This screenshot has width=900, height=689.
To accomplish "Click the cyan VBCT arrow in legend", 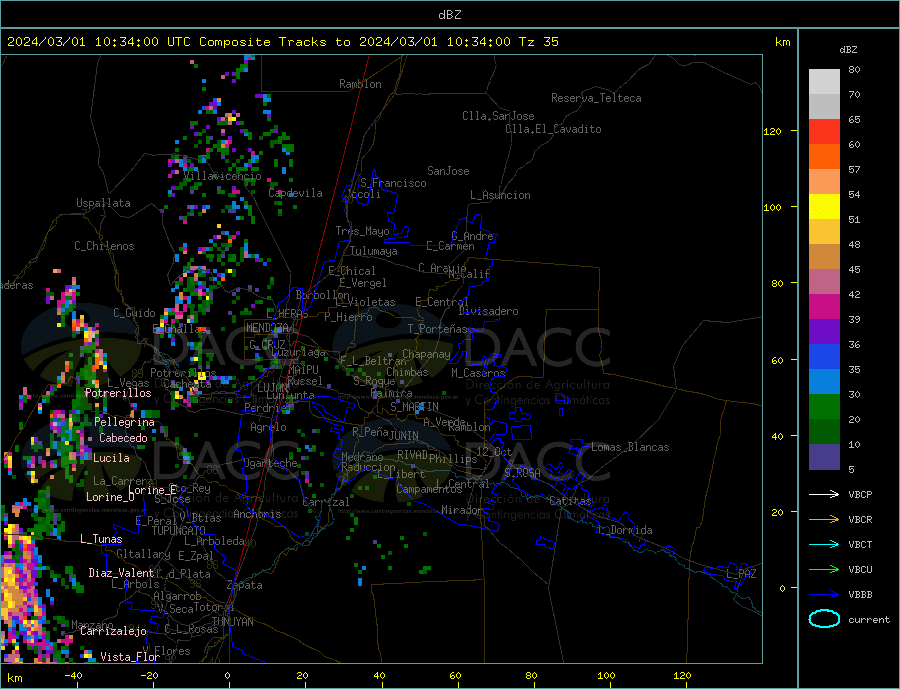I will coord(824,544).
